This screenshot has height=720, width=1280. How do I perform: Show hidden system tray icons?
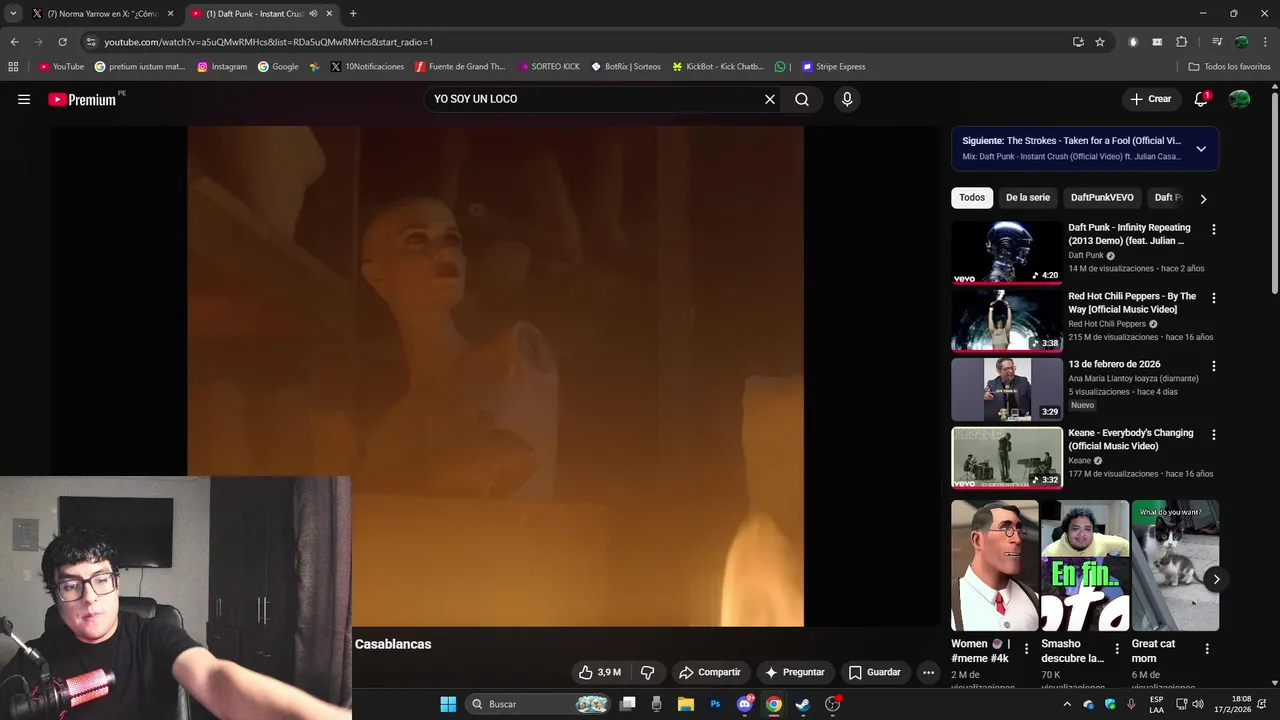click(1067, 704)
